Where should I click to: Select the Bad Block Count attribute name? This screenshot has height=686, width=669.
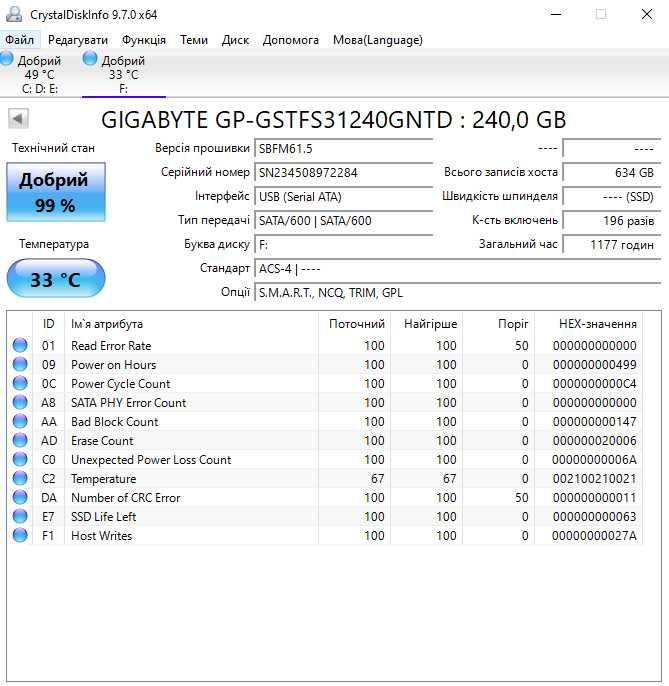tap(115, 422)
